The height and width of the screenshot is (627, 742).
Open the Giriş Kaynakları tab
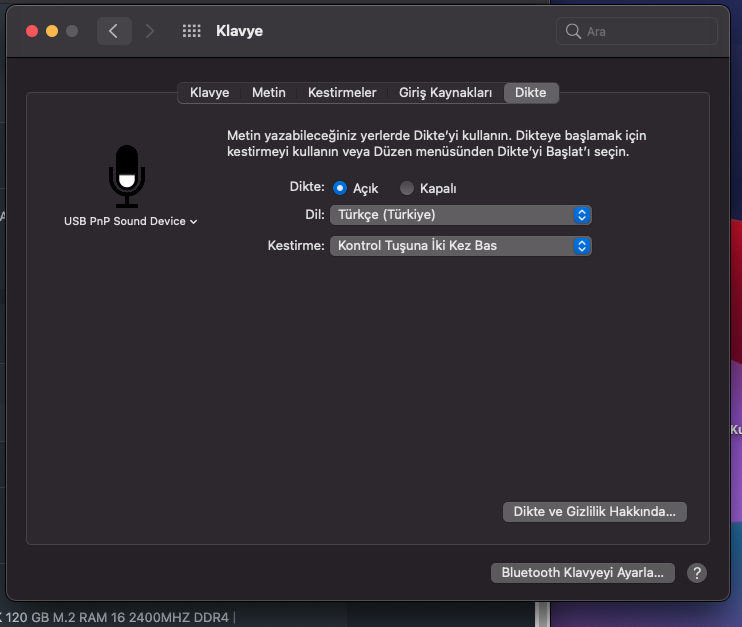coord(445,93)
